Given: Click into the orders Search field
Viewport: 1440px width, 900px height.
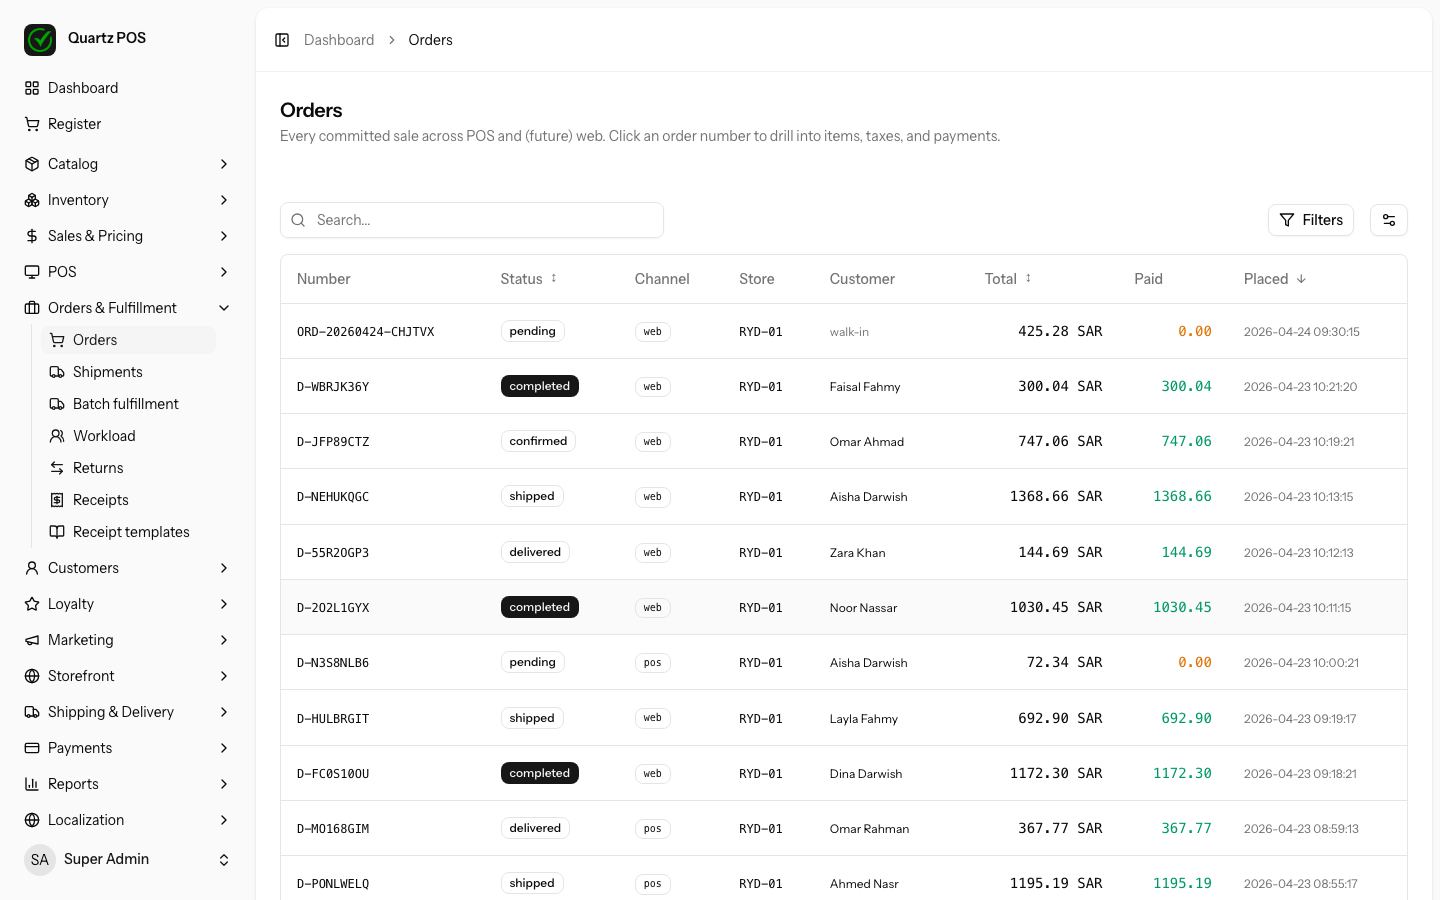Looking at the screenshot, I should pyautogui.click(x=472, y=220).
